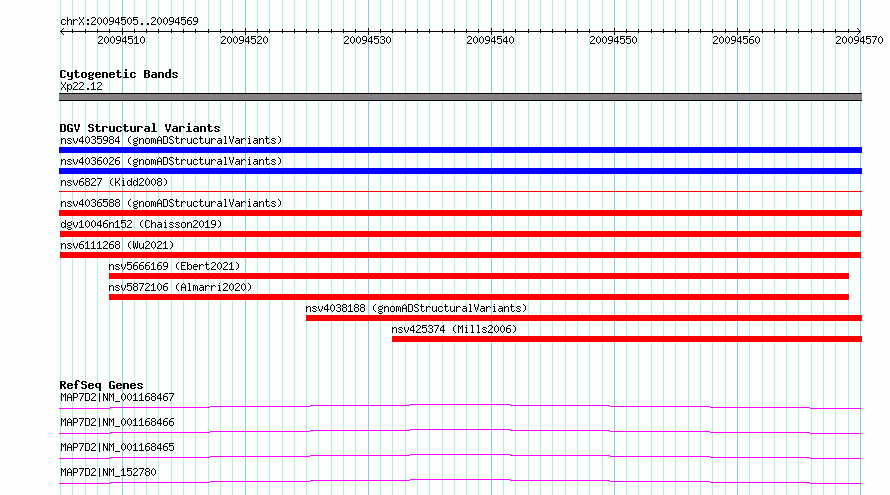Viewport: 890px width, 495px height.
Task: Open variant label nsv6111268 (Wu2021)
Action: 117,245
